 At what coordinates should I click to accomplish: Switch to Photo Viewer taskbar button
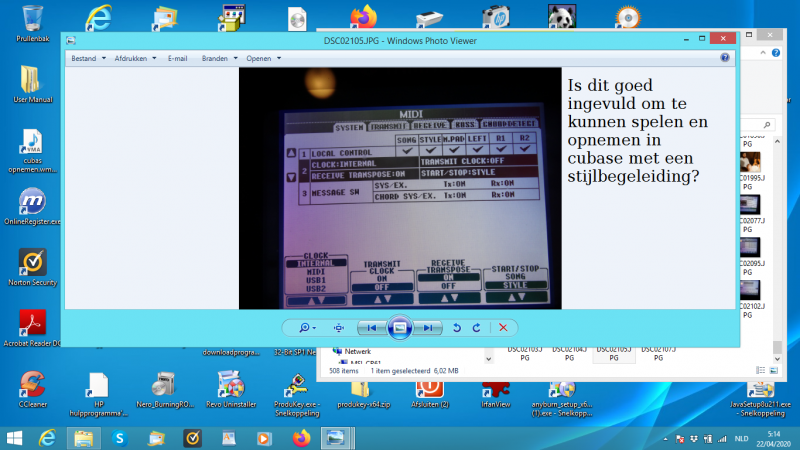click(337, 438)
